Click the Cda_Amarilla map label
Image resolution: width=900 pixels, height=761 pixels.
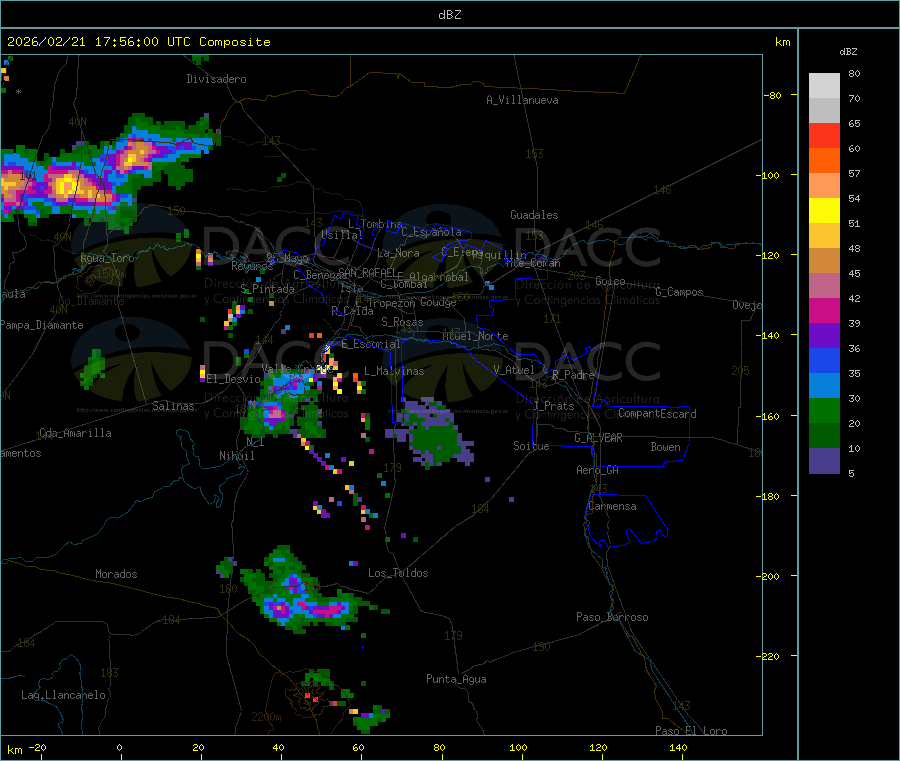(75, 433)
